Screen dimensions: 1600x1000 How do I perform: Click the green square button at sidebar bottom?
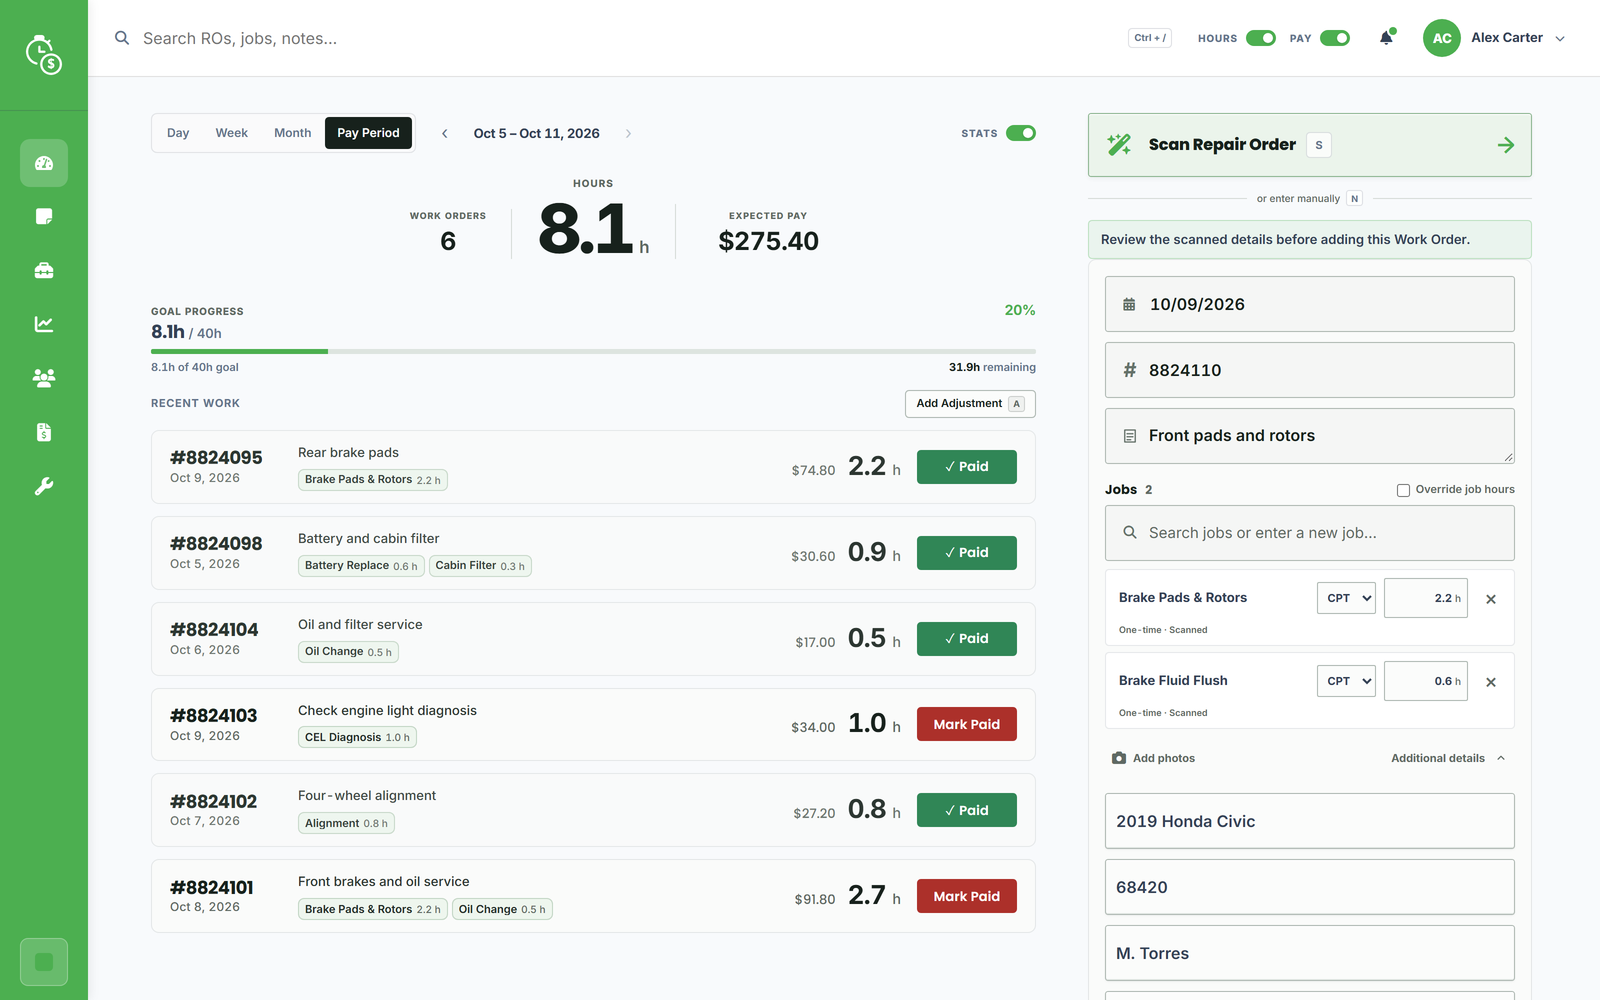[x=44, y=962]
